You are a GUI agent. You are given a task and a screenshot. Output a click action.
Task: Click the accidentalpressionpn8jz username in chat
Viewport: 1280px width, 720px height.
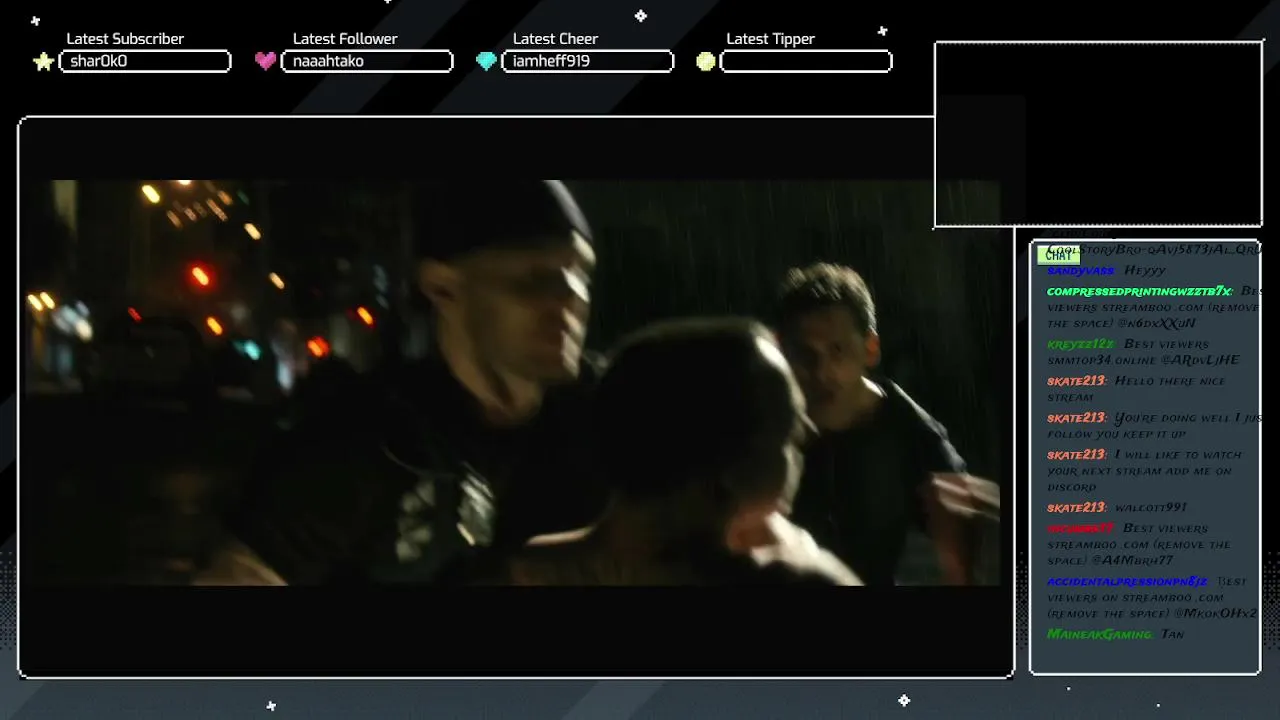click(x=1127, y=582)
